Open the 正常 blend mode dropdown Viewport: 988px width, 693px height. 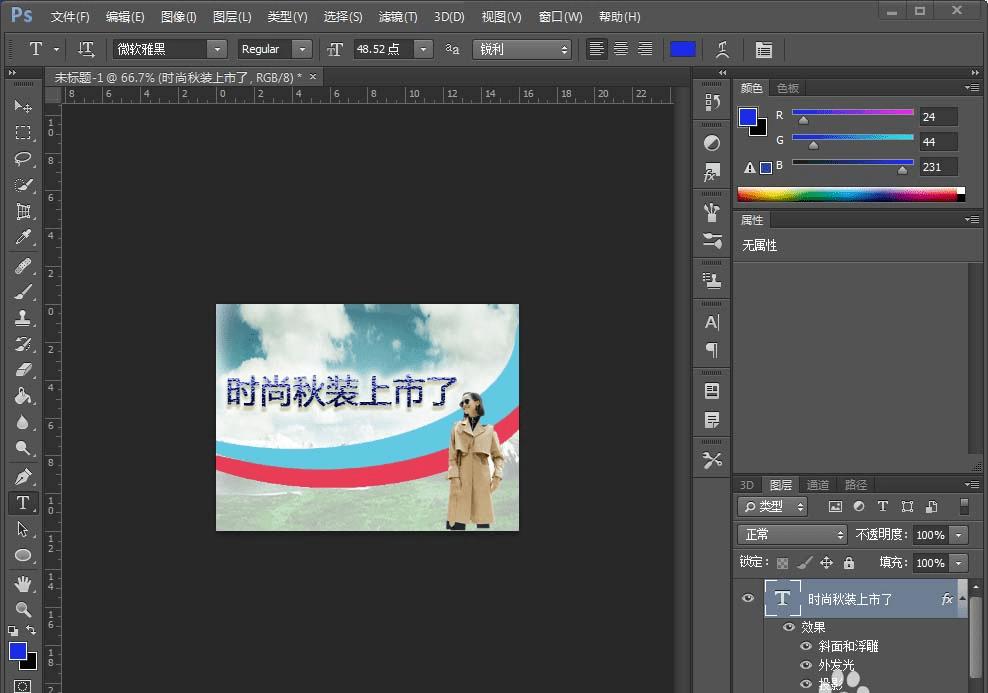pyautogui.click(x=792, y=535)
